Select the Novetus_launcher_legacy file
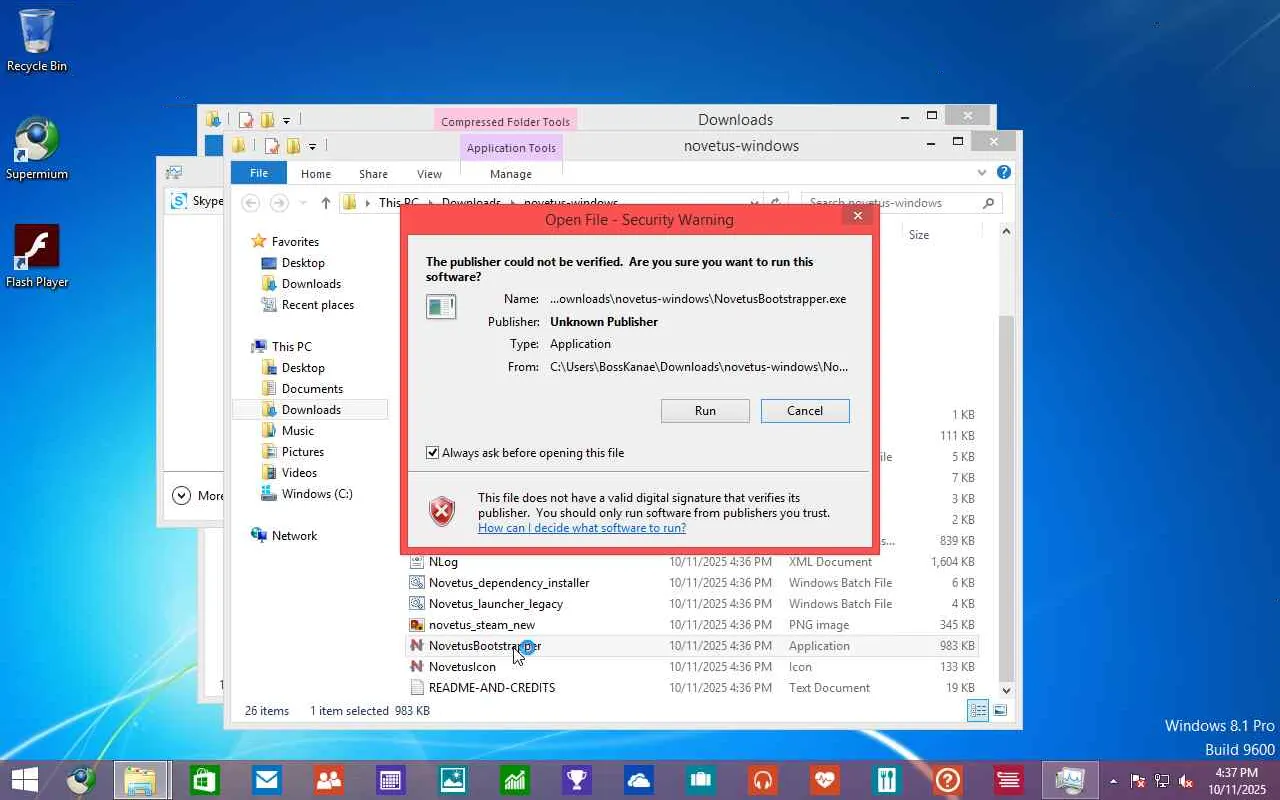Screen dimensions: 1280x800 [691, 604]
